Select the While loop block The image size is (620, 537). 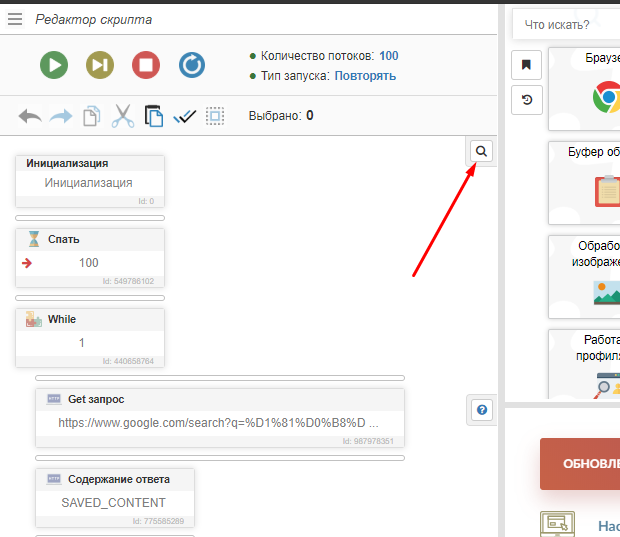point(90,337)
